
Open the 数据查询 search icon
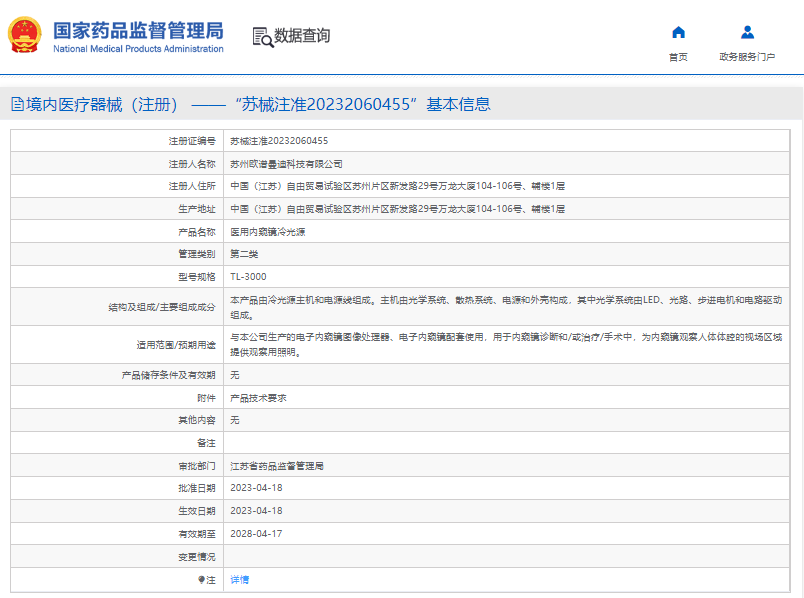click(263, 37)
